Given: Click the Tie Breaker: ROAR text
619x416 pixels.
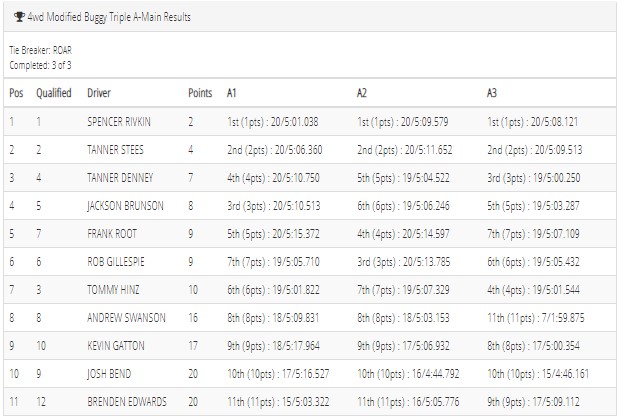Looking at the screenshot, I should click(41, 51).
